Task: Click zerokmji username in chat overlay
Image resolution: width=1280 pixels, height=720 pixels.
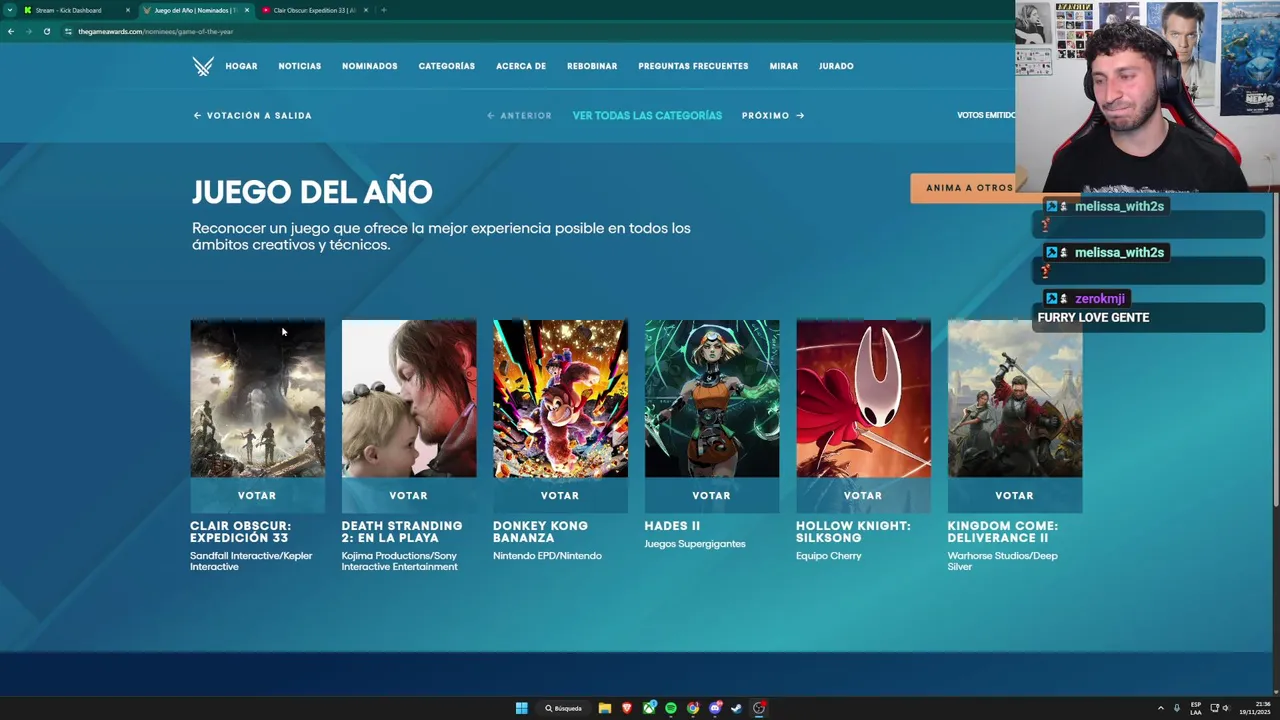Action: pyautogui.click(x=1100, y=298)
